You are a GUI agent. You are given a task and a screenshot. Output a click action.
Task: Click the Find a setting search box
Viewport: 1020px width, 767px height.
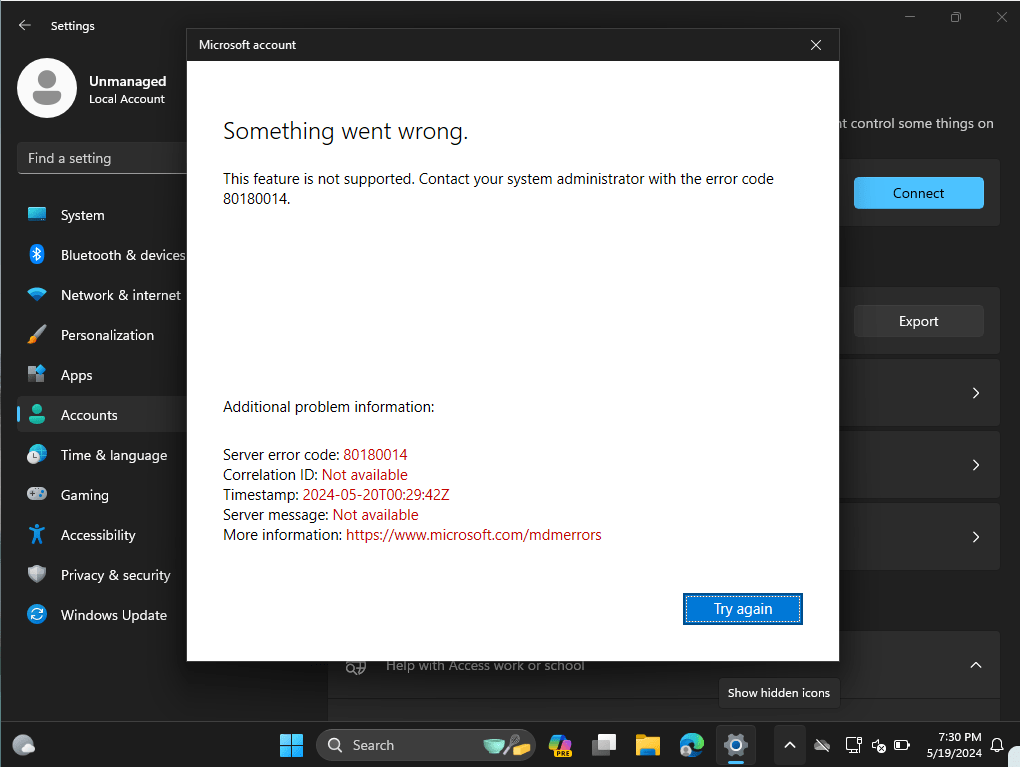pyautogui.click(x=100, y=158)
